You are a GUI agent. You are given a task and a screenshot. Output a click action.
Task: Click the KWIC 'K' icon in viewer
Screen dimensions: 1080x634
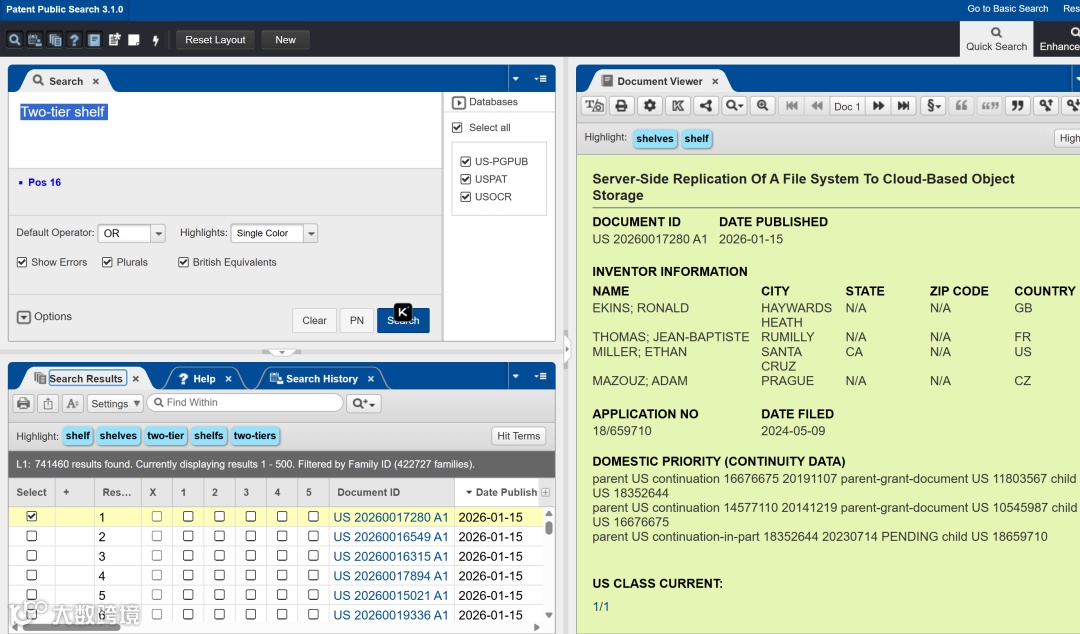tap(678, 105)
